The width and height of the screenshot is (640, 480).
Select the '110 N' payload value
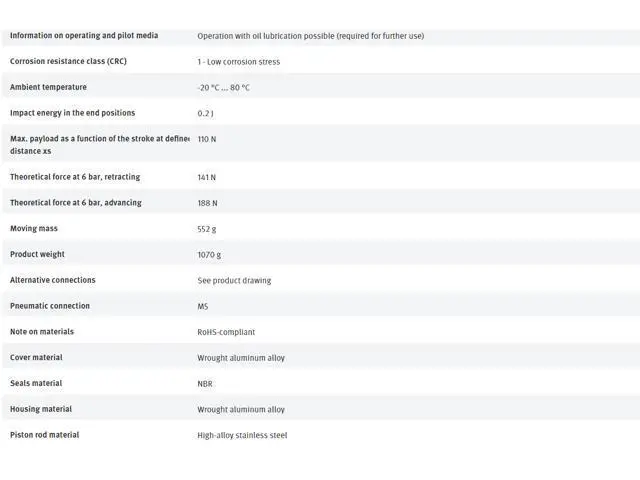(207, 139)
